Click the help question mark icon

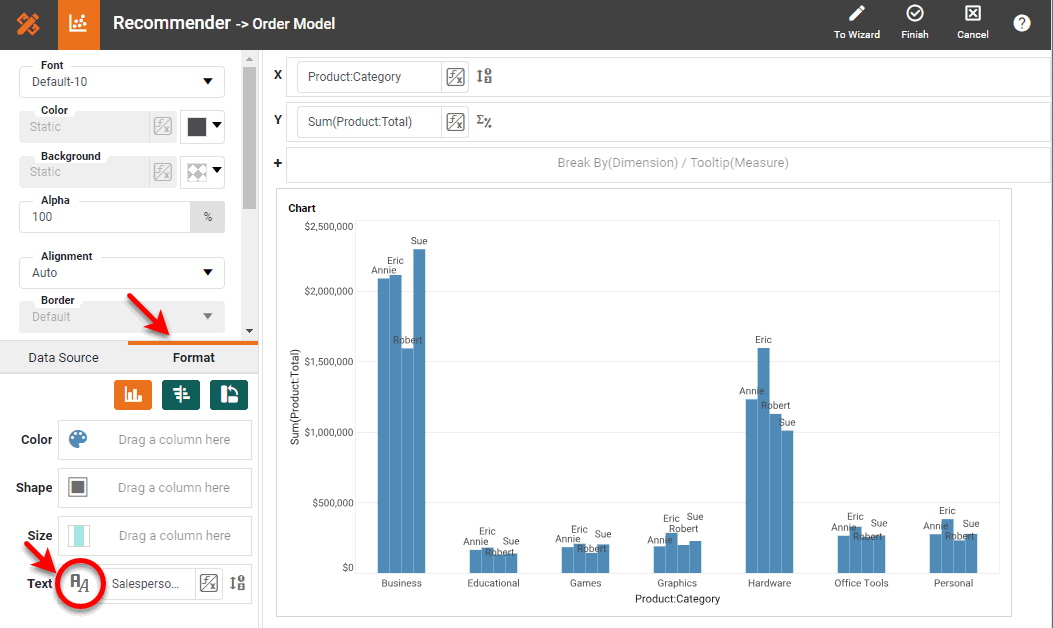pyautogui.click(x=1021, y=23)
